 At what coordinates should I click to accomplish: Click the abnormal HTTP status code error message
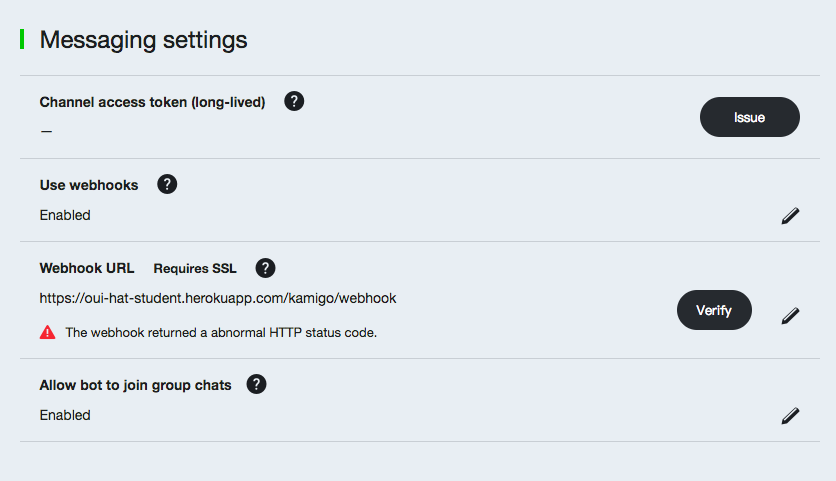[221, 332]
